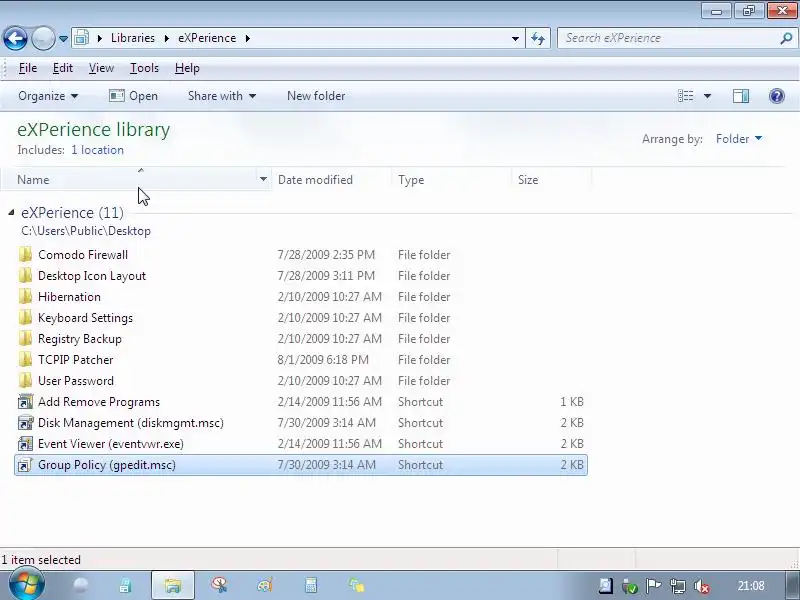Select the Registry Backup folder icon
The width and height of the screenshot is (800, 600).
(x=26, y=338)
